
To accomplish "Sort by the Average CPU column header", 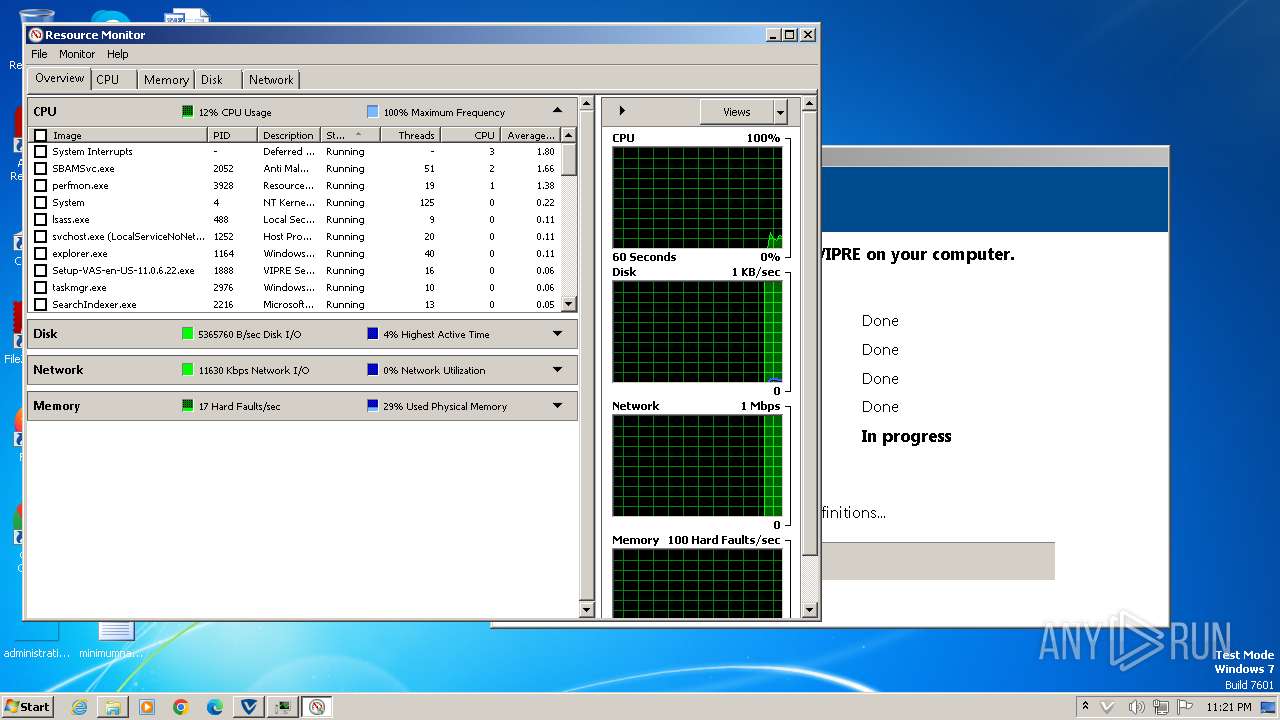I will 530,135.
